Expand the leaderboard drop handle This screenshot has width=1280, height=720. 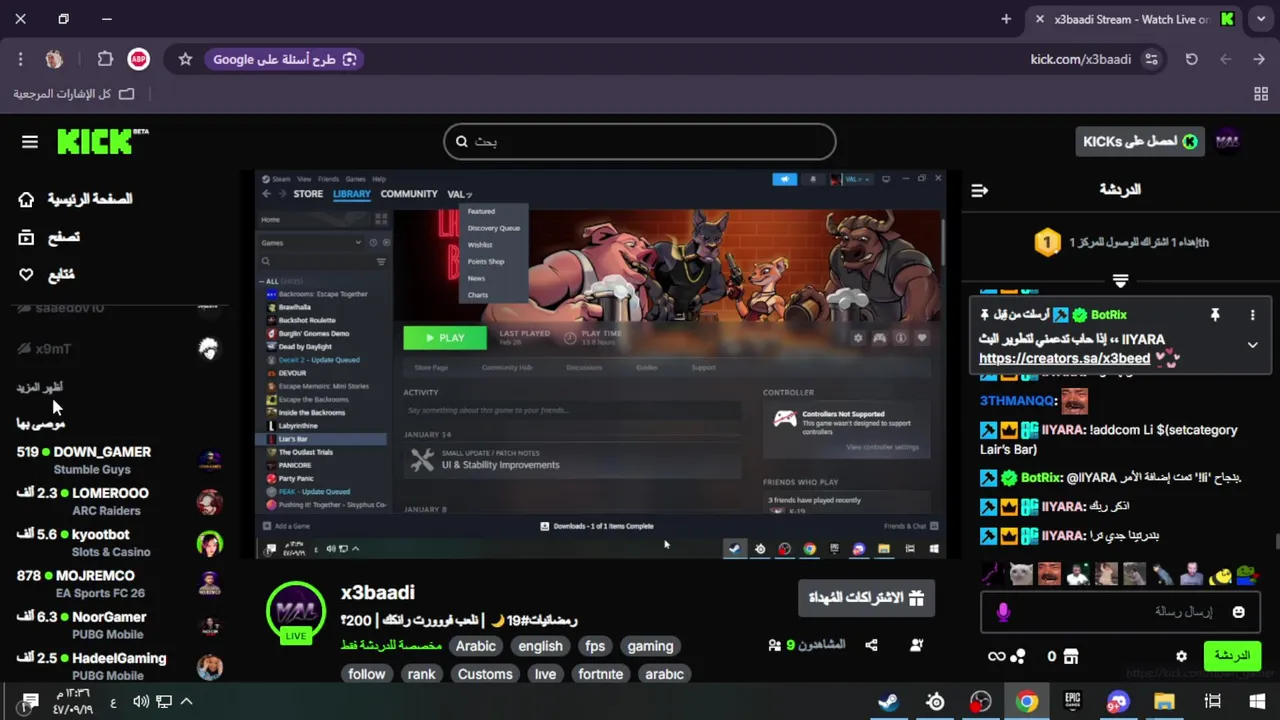point(1120,281)
